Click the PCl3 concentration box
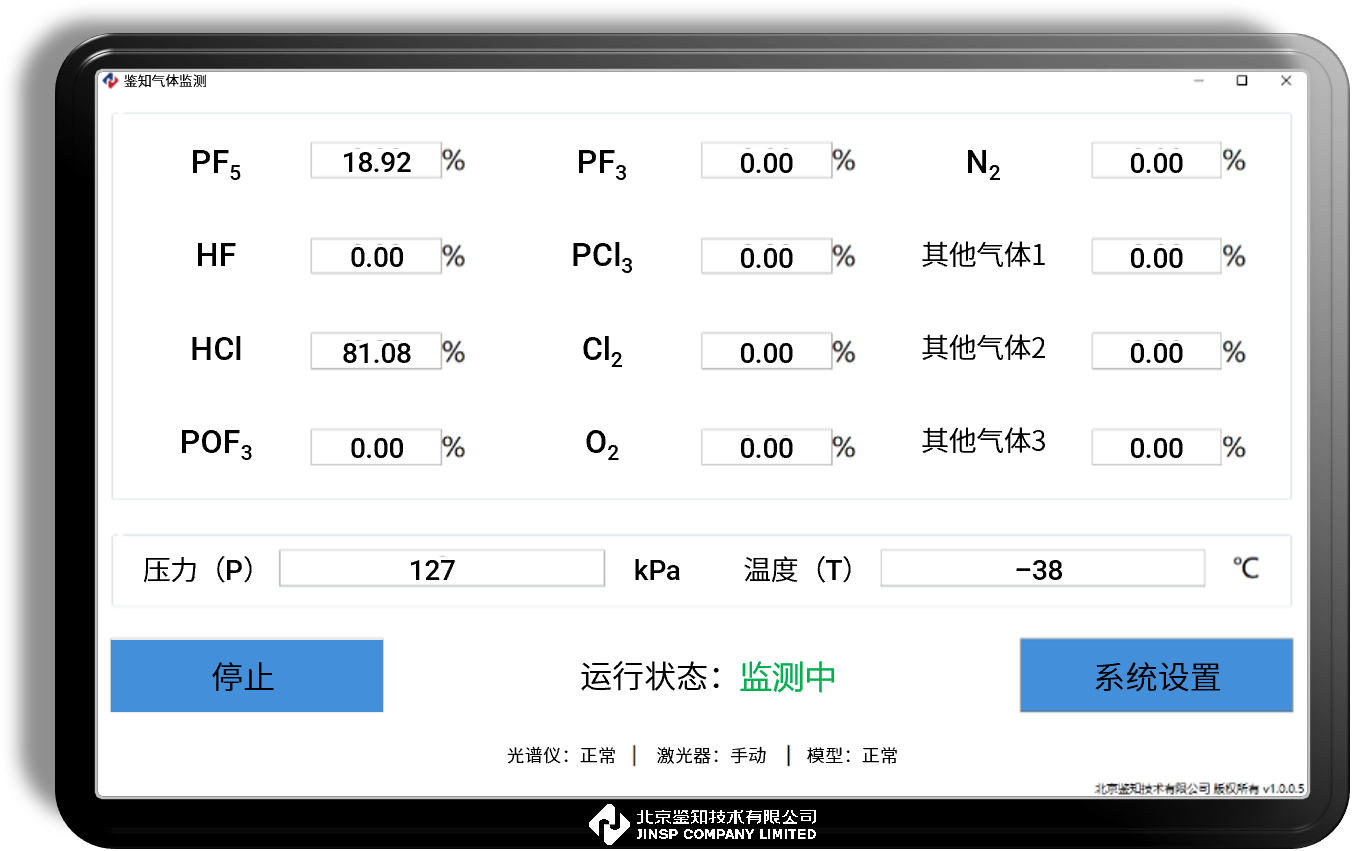Screen dimensions: 1352x851 pyautogui.click(x=766, y=256)
